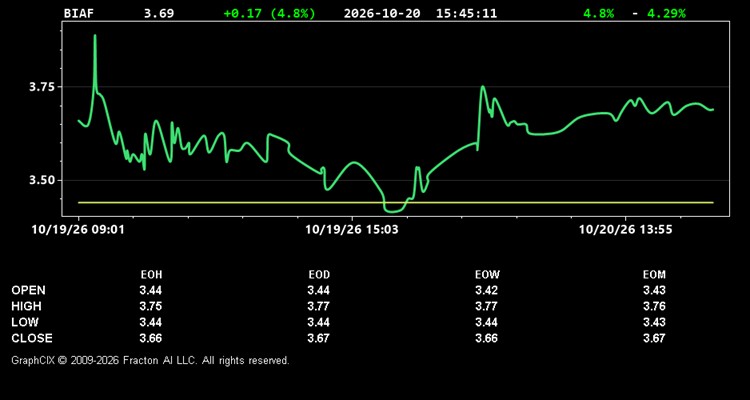The width and height of the screenshot is (750, 400).
Task: Click the CLOSE row label
Action: pyautogui.click(x=32, y=338)
